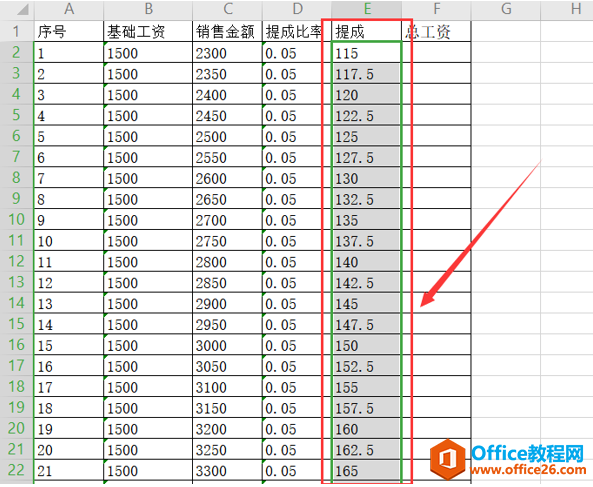This screenshot has width=593, height=487.
Task: Select row 1 header
Action: coord(17,31)
